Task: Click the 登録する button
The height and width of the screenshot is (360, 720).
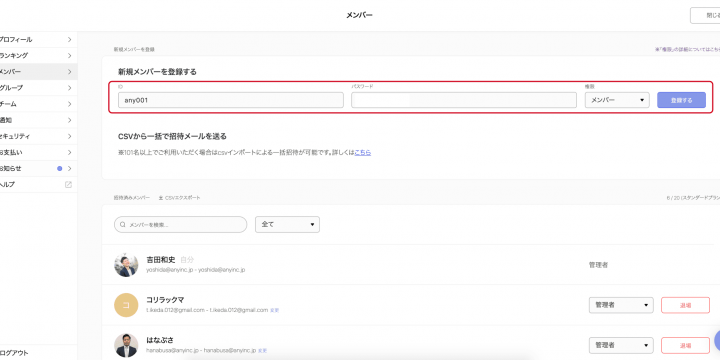Action: tap(681, 100)
